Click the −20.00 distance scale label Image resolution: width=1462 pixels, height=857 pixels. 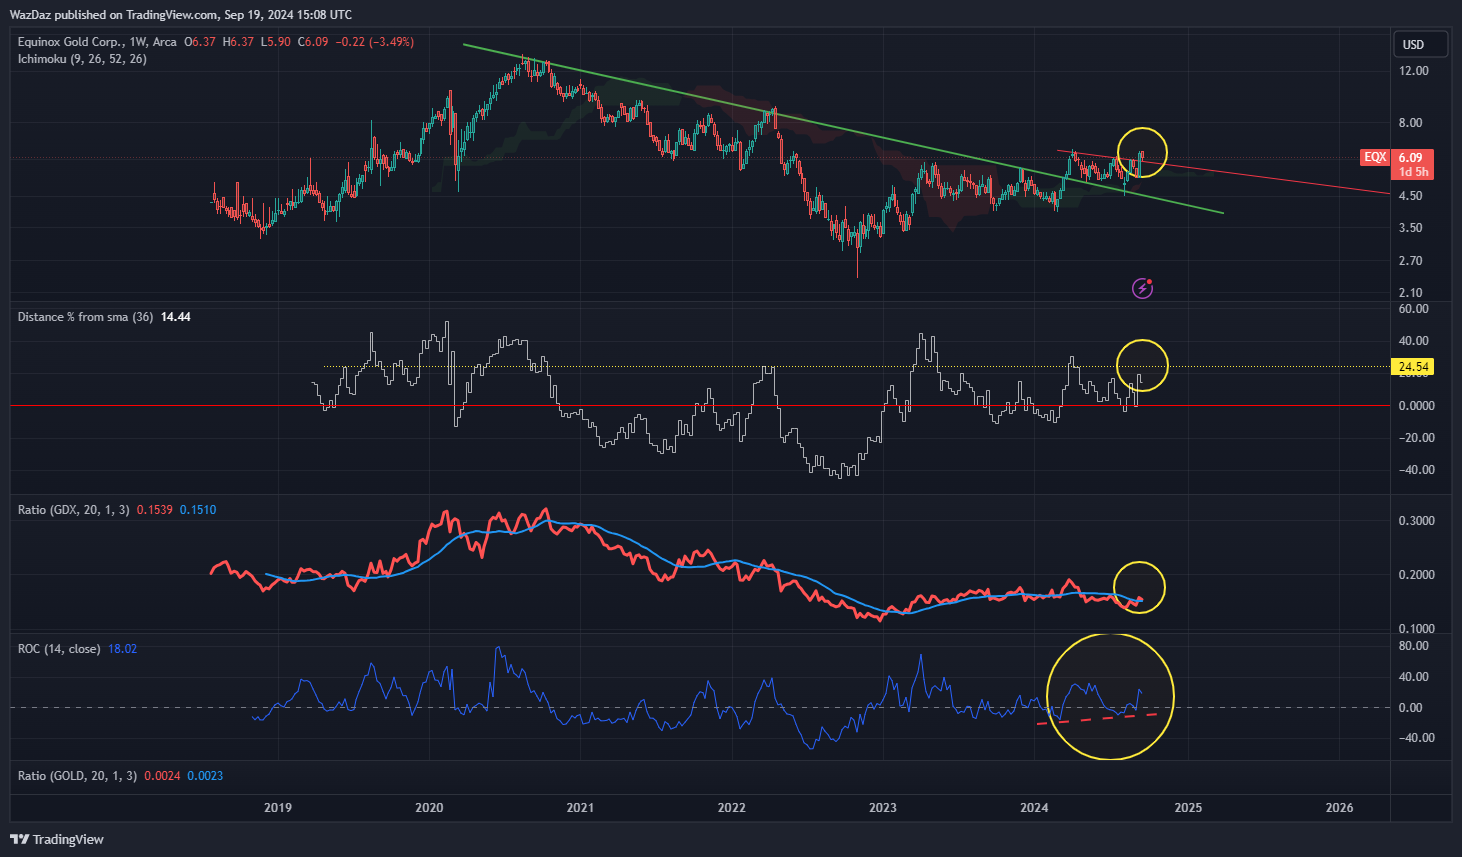click(x=1415, y=438)
